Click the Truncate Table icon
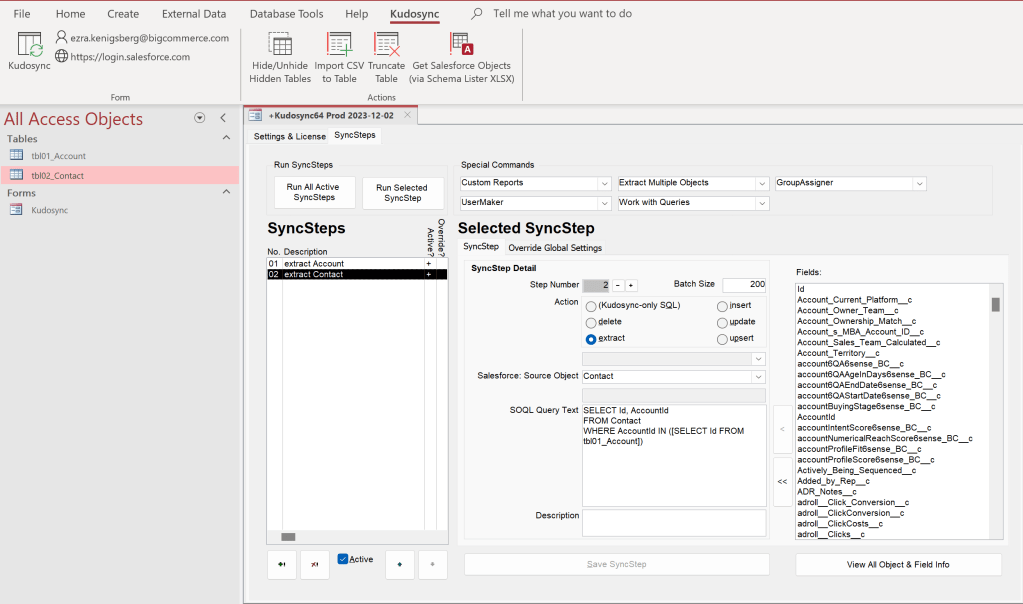 point(386,45)
